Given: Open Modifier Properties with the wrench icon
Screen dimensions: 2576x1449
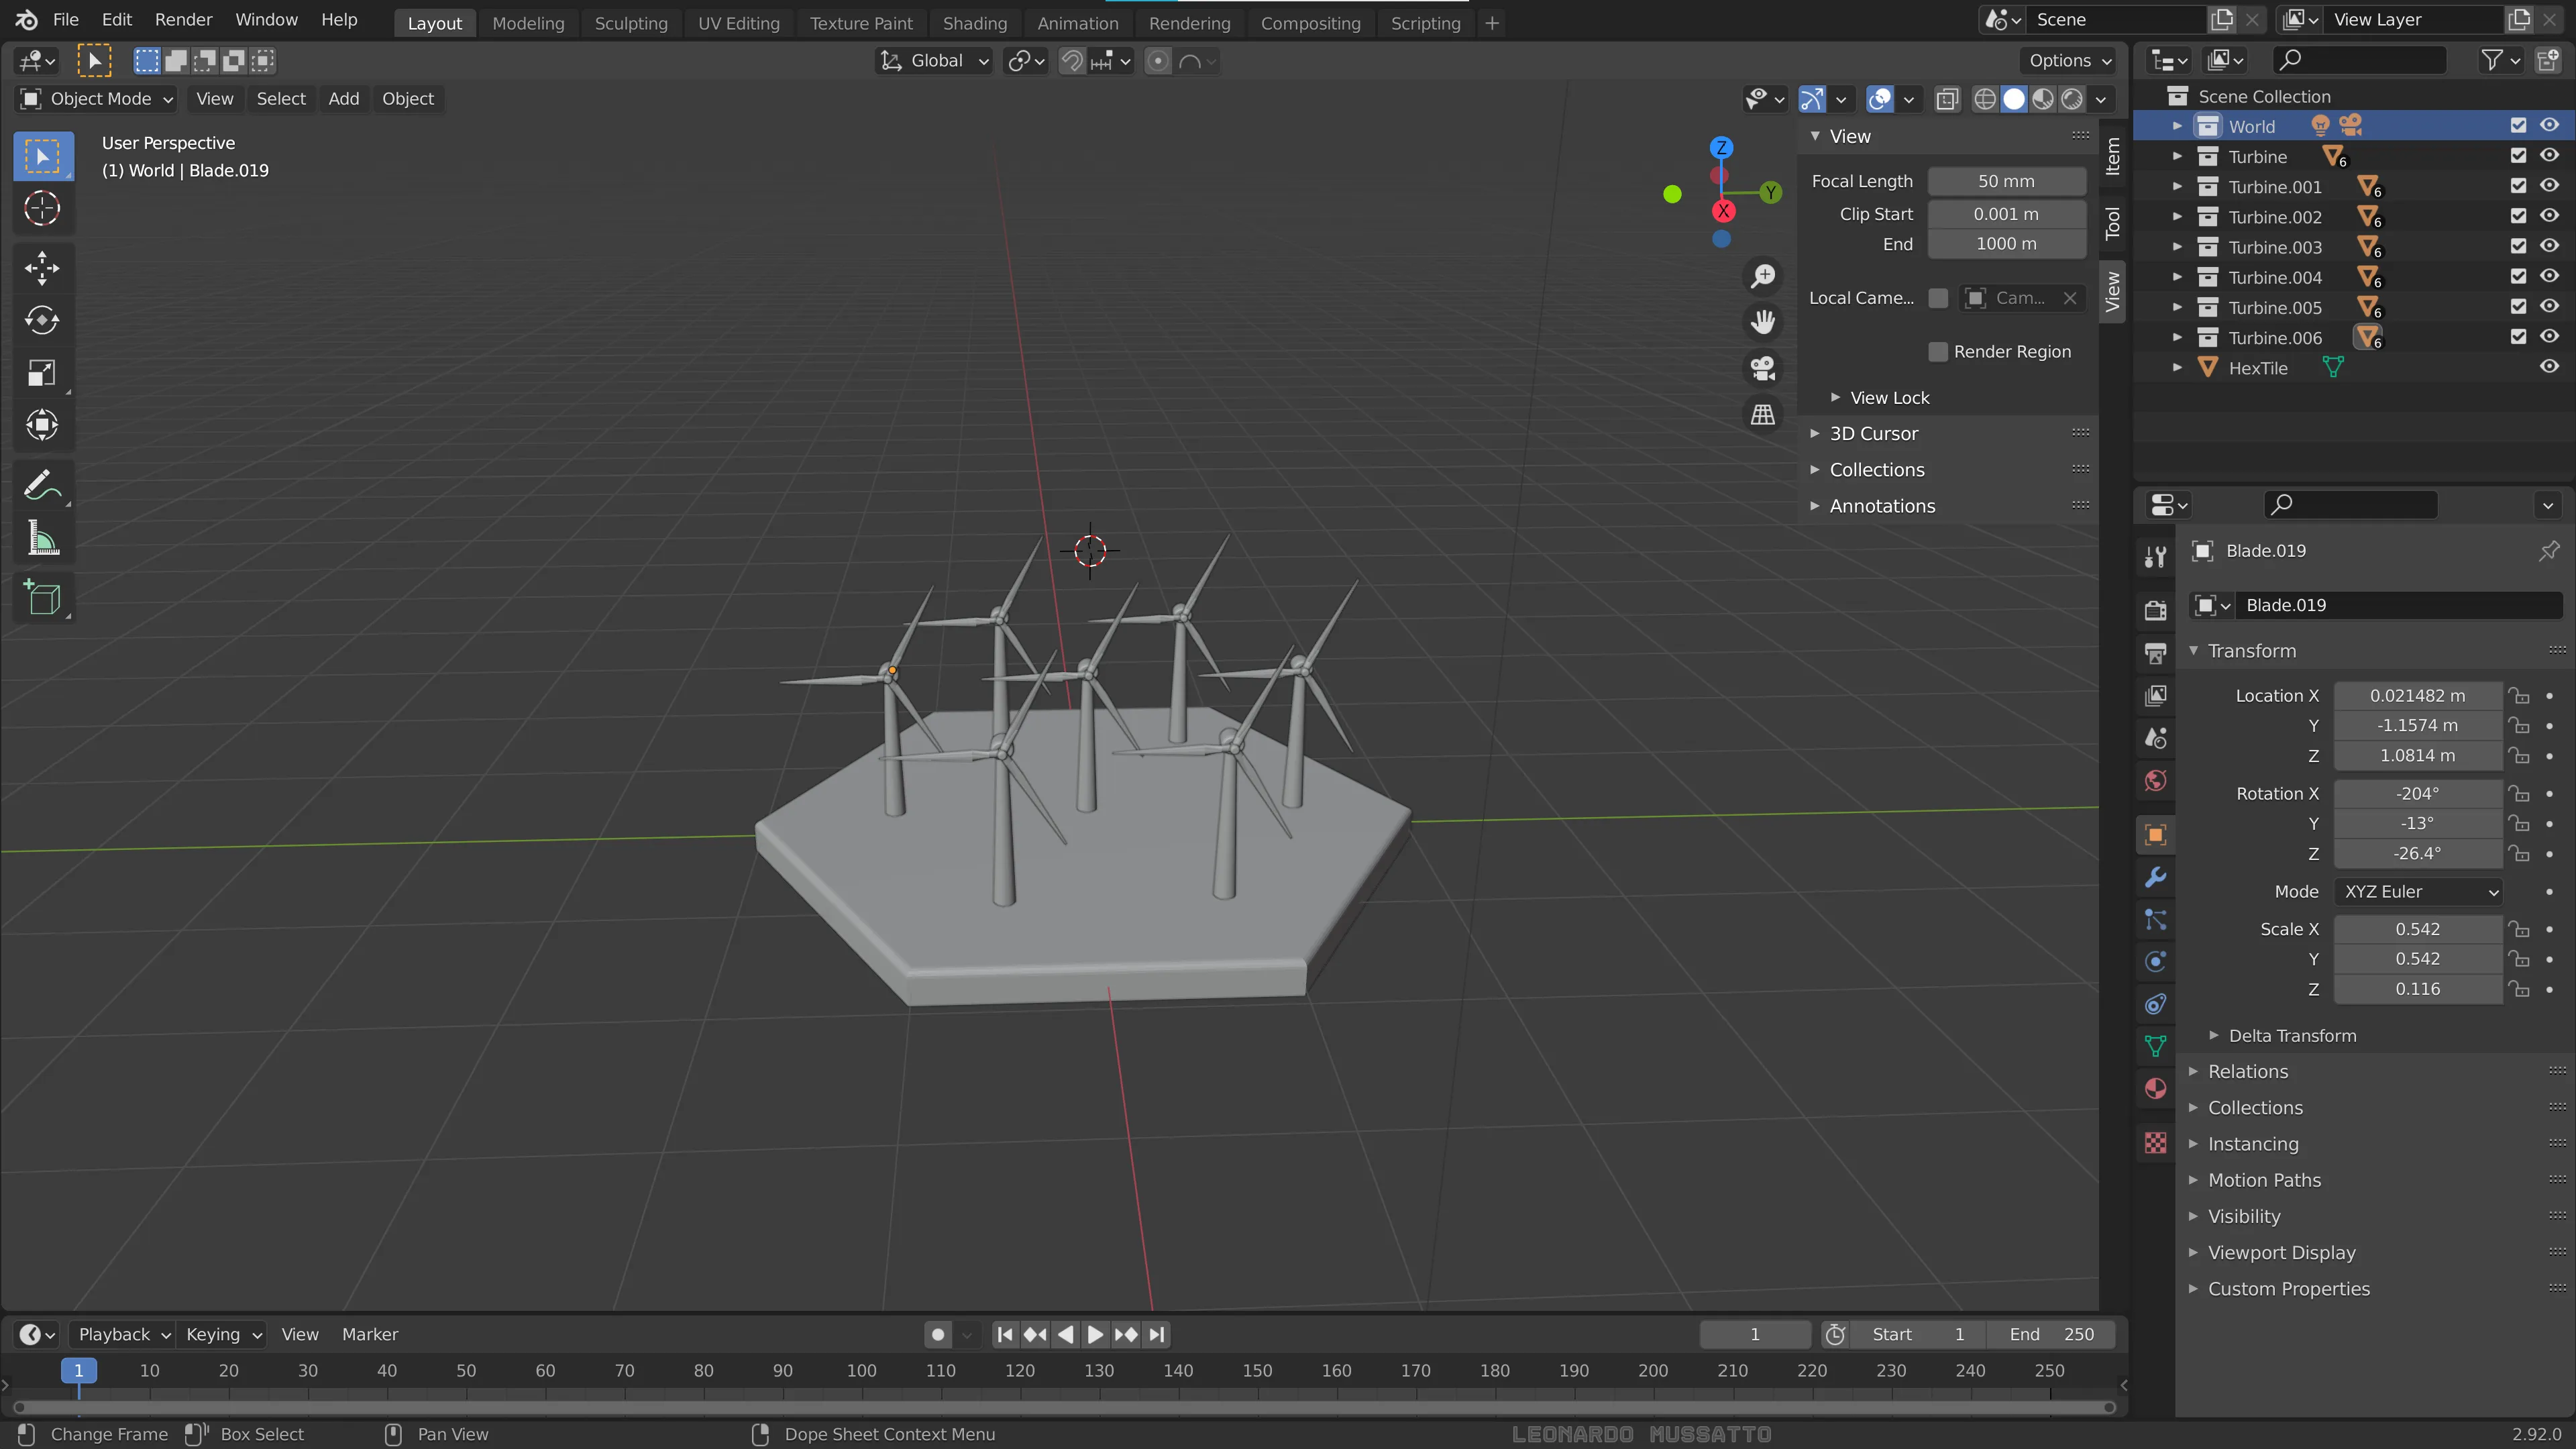Looking at the screenshot, I should tap(2155, 877).
